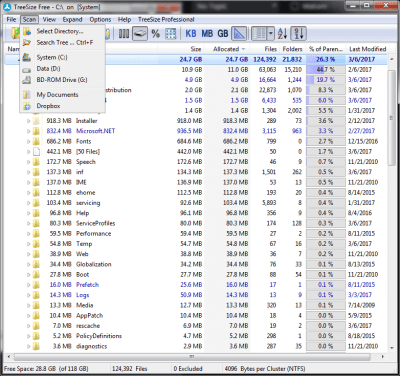Toggle automatic units triangle ruler icon

pos(239,34)
